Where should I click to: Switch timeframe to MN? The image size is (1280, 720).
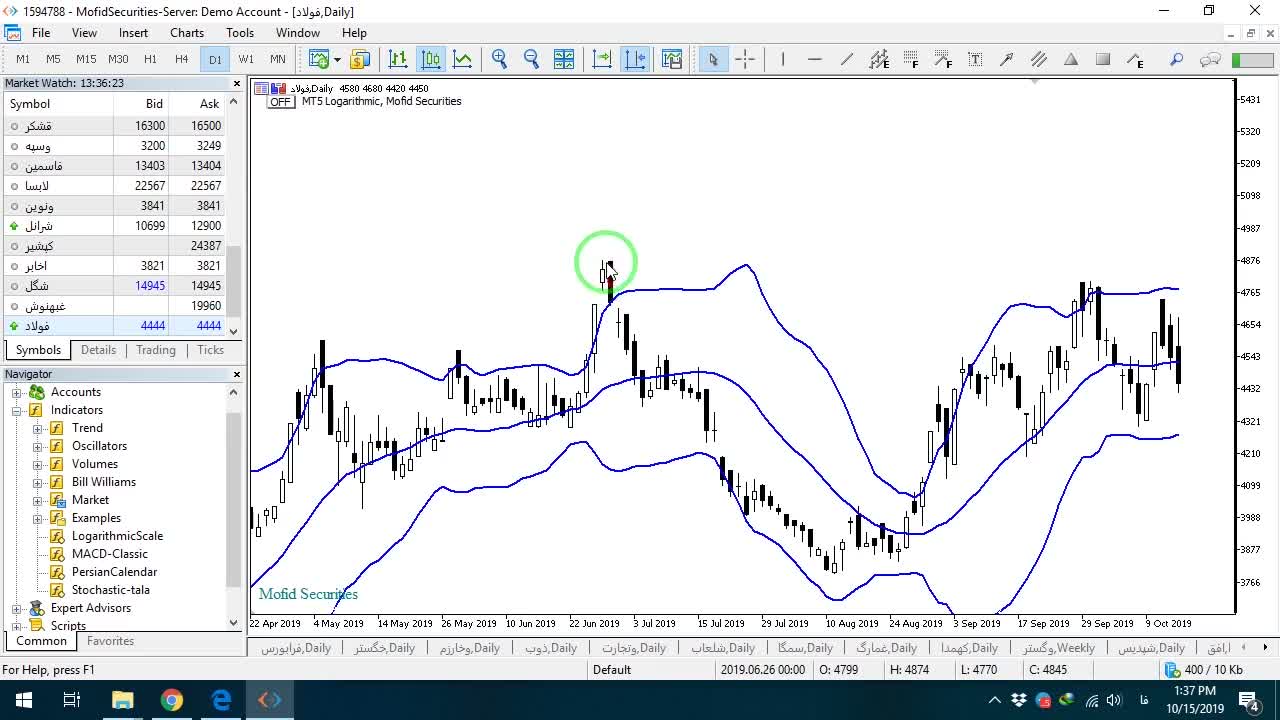click(278, 59)
